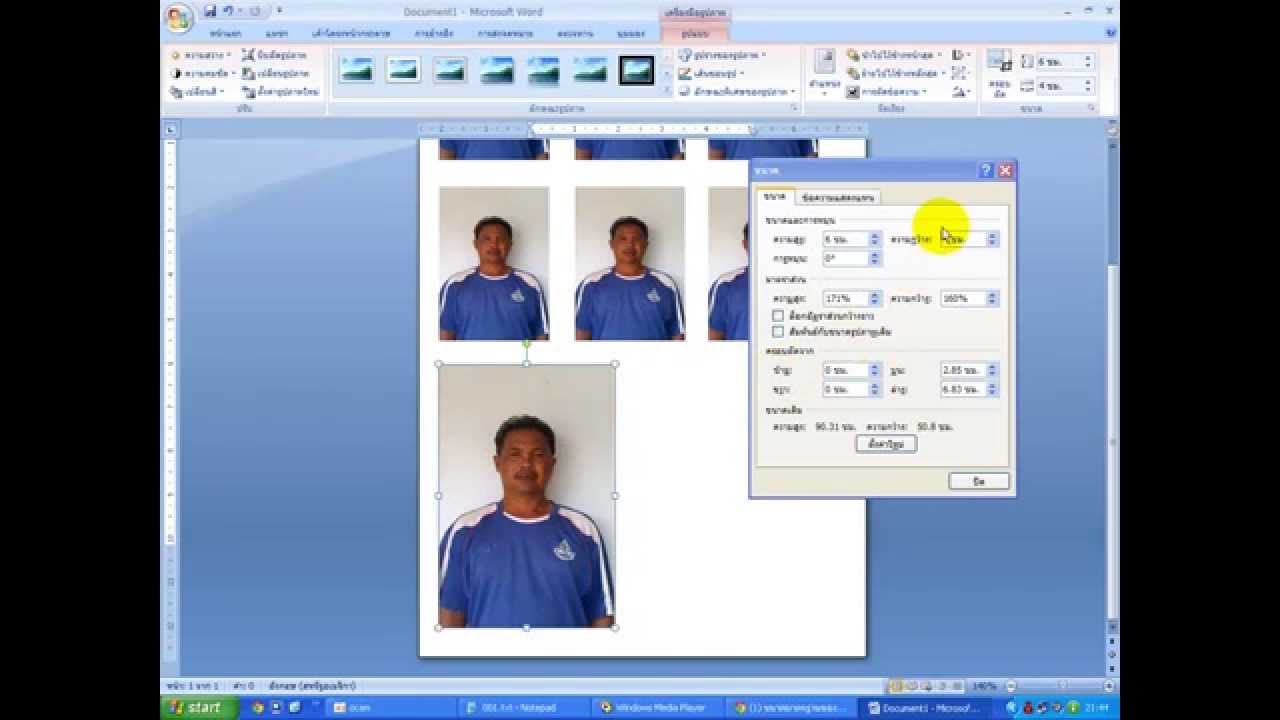The width and height of the screenshot is (1280, 720).
Task: Switch to the Picture Format ribbon tab
Action: pos(695,33)
